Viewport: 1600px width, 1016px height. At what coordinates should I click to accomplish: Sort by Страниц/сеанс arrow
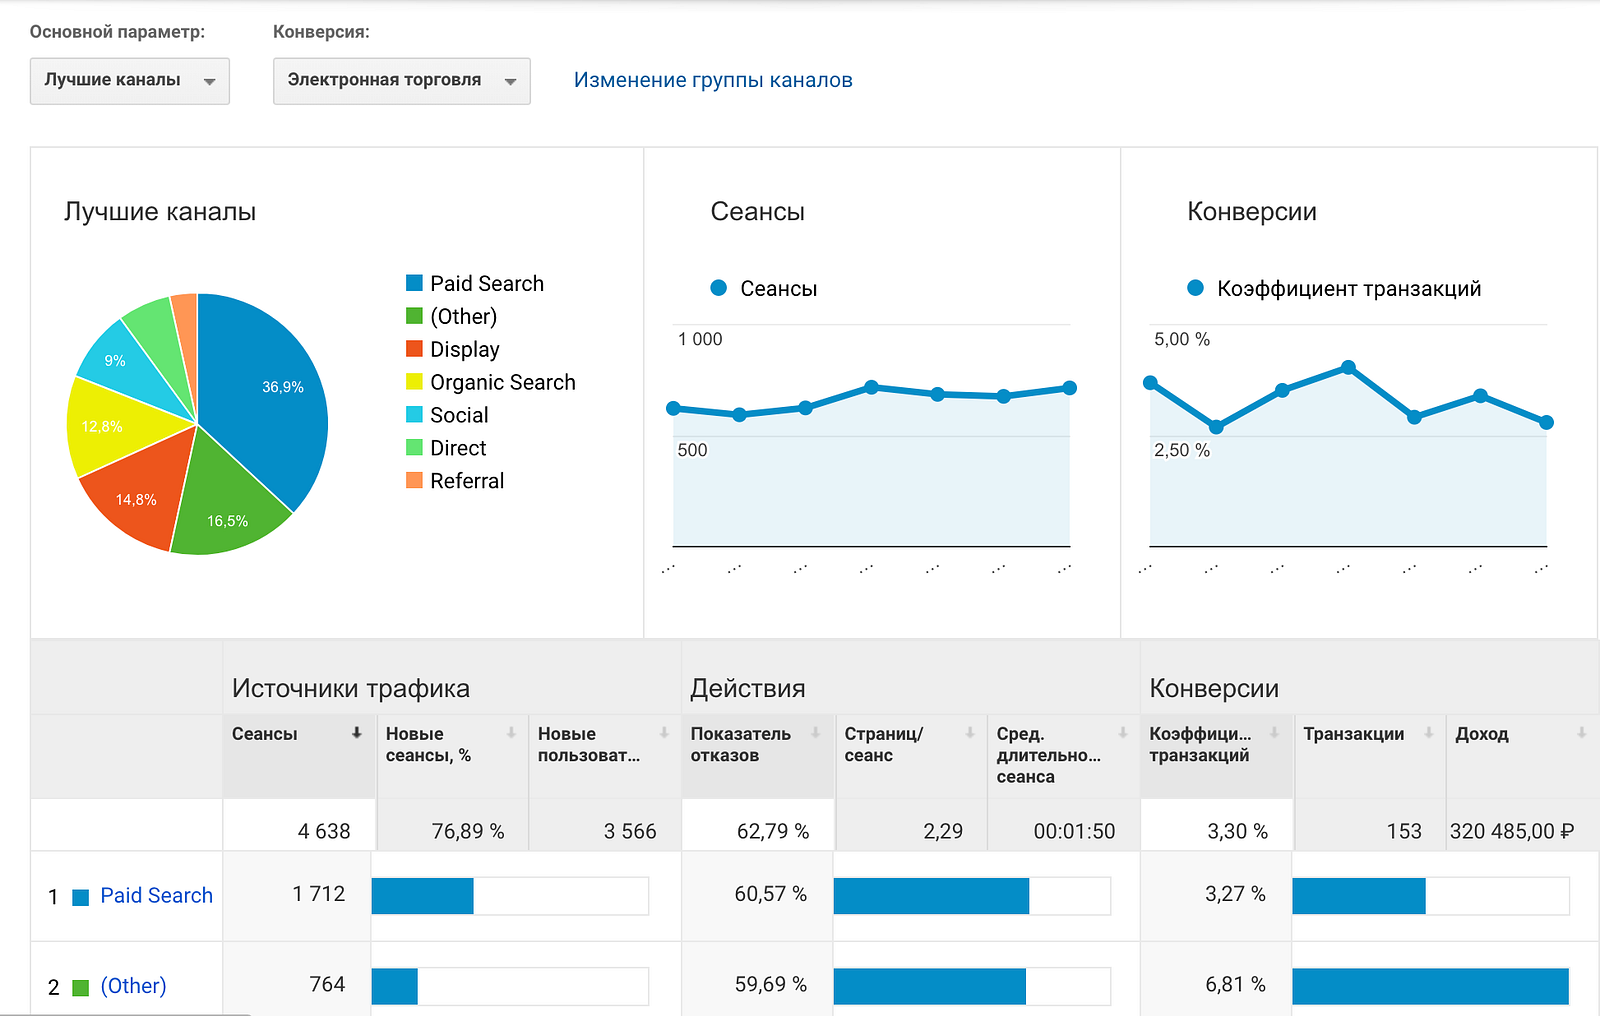(970, 733)
